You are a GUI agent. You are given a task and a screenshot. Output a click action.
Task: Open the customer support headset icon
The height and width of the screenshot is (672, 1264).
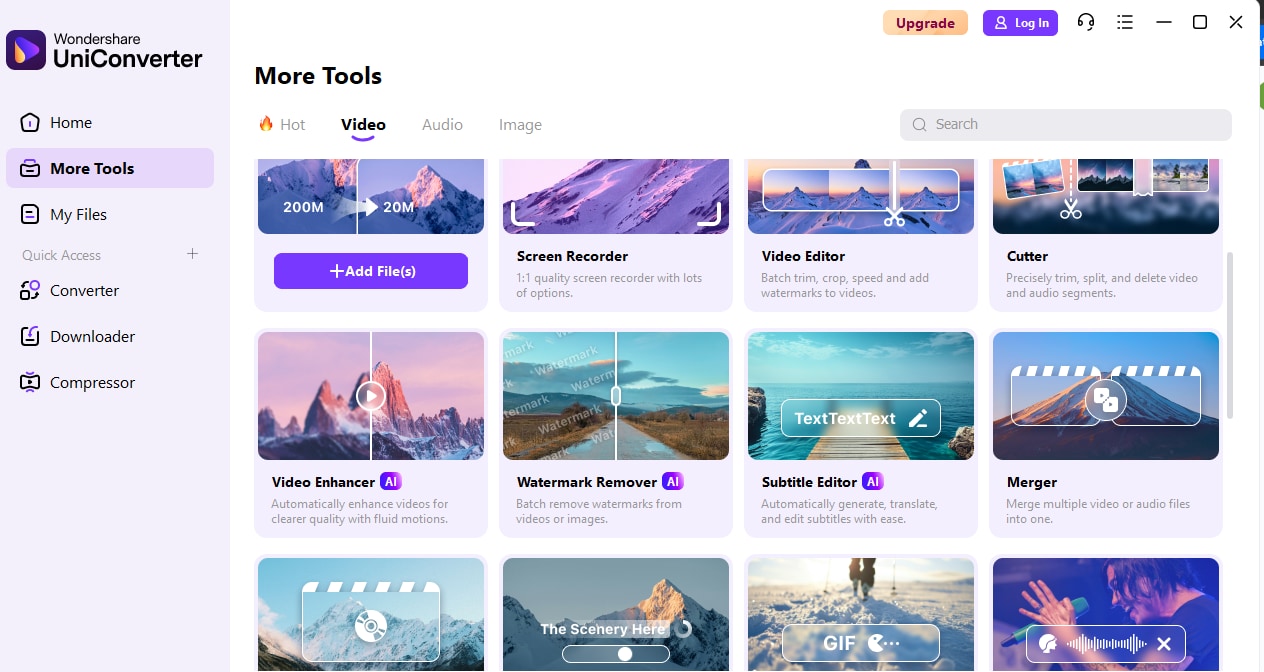1086,22
